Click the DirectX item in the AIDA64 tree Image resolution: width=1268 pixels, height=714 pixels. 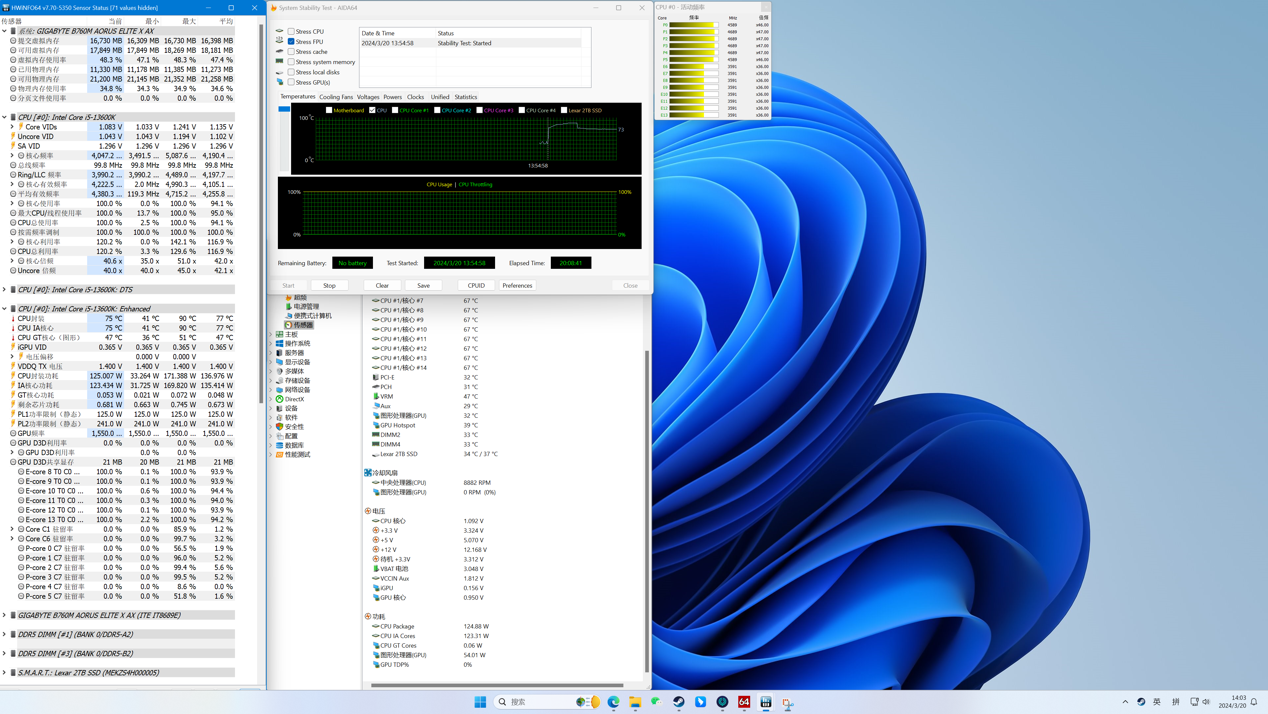(x=294, y=399)
